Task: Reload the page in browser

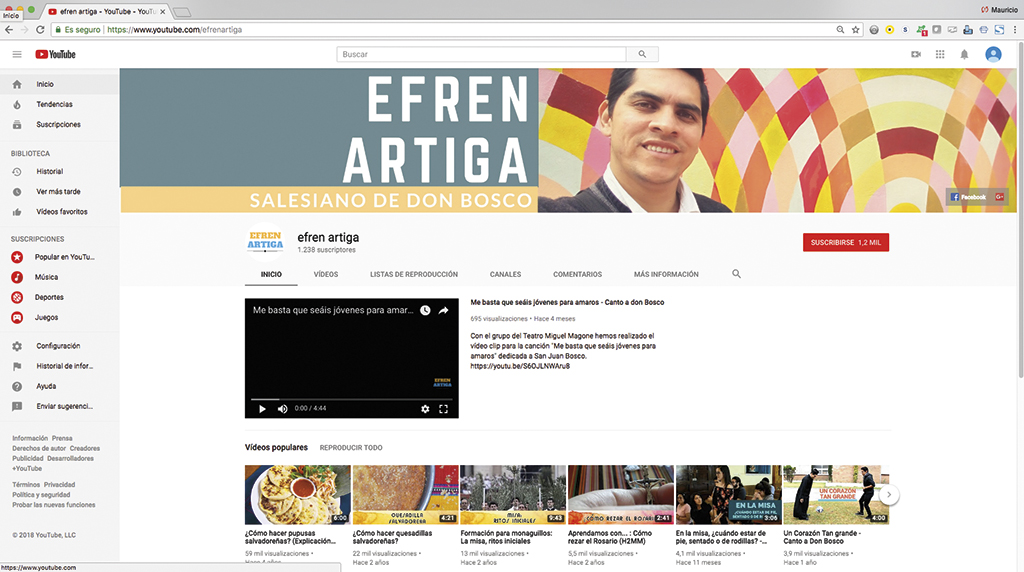Action: pos(40,30)
